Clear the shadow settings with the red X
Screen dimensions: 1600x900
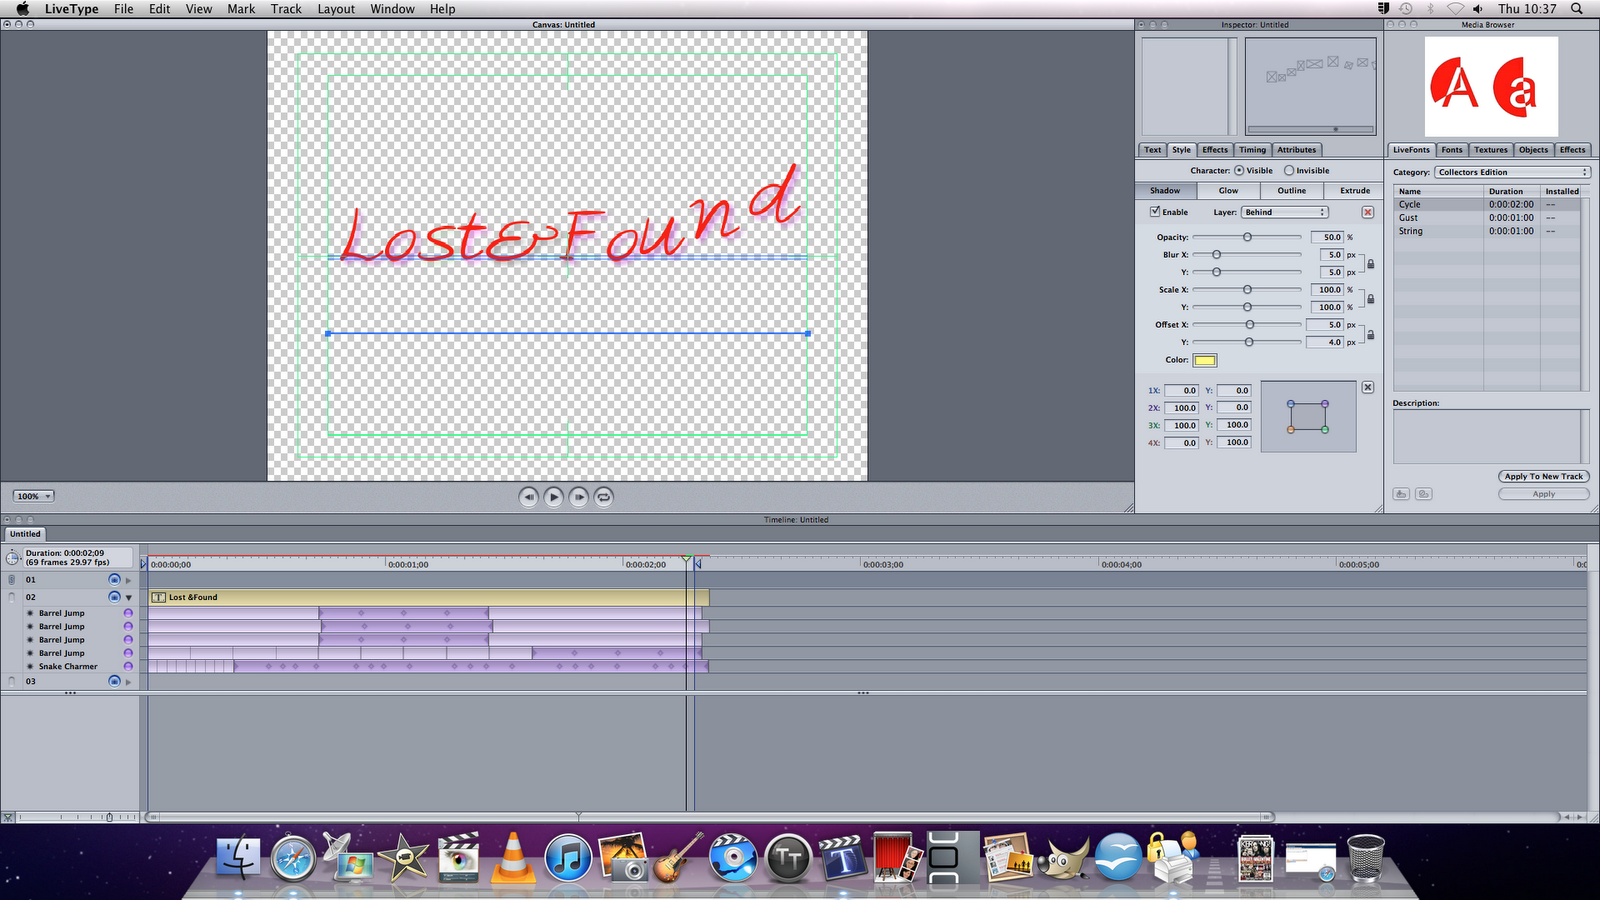(1367, 212)
